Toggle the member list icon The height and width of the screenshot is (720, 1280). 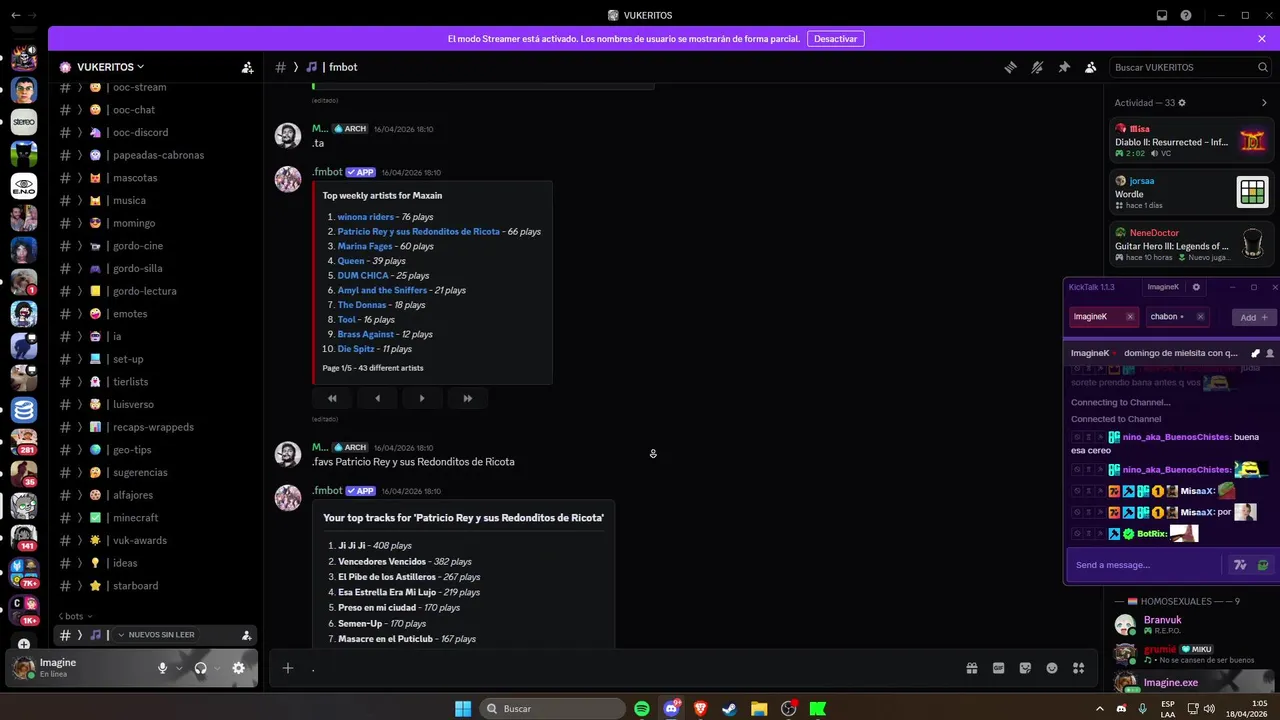1090,67
